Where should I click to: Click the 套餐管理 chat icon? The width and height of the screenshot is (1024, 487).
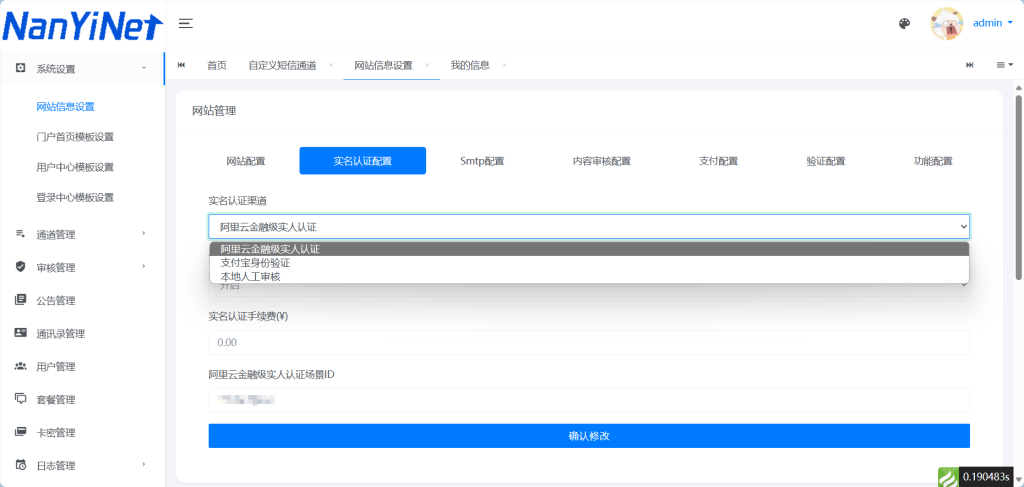coord(20,399)
